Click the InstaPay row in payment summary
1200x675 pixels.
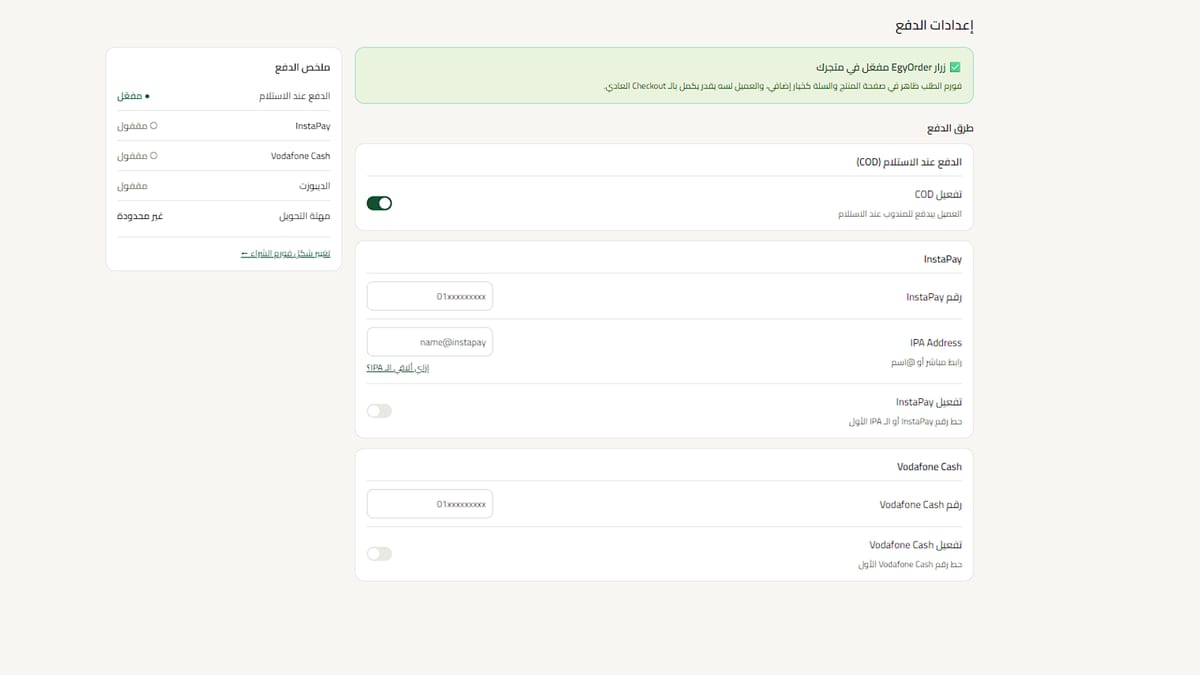coord(223,126)
